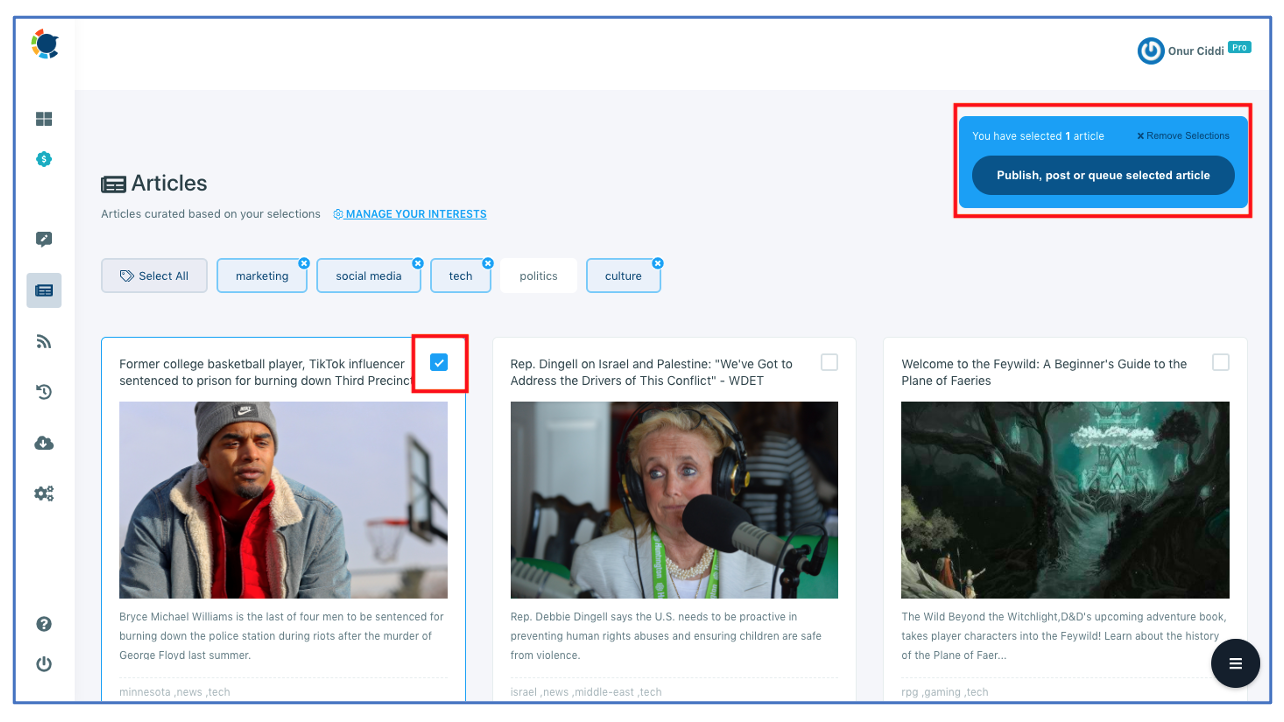The image size is (1284, 722).
Task: Remove the tech tag via its x
Action: point(488,263)
